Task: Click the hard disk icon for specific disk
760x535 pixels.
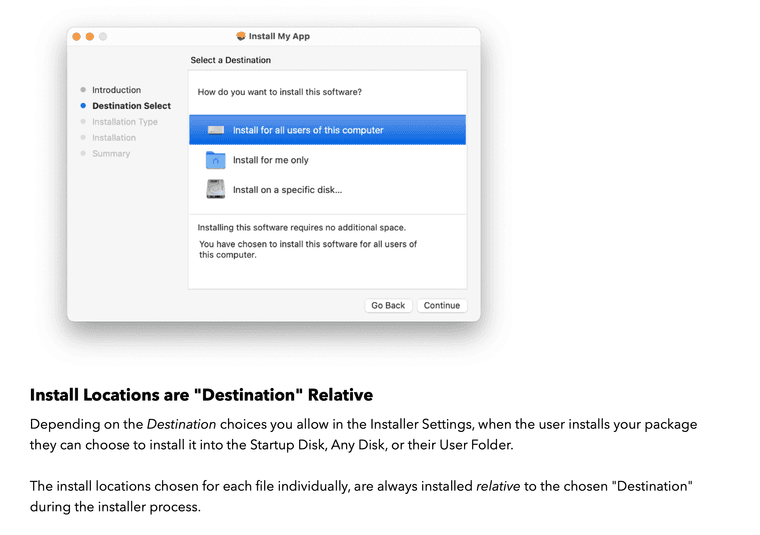Action: point(216,189)
